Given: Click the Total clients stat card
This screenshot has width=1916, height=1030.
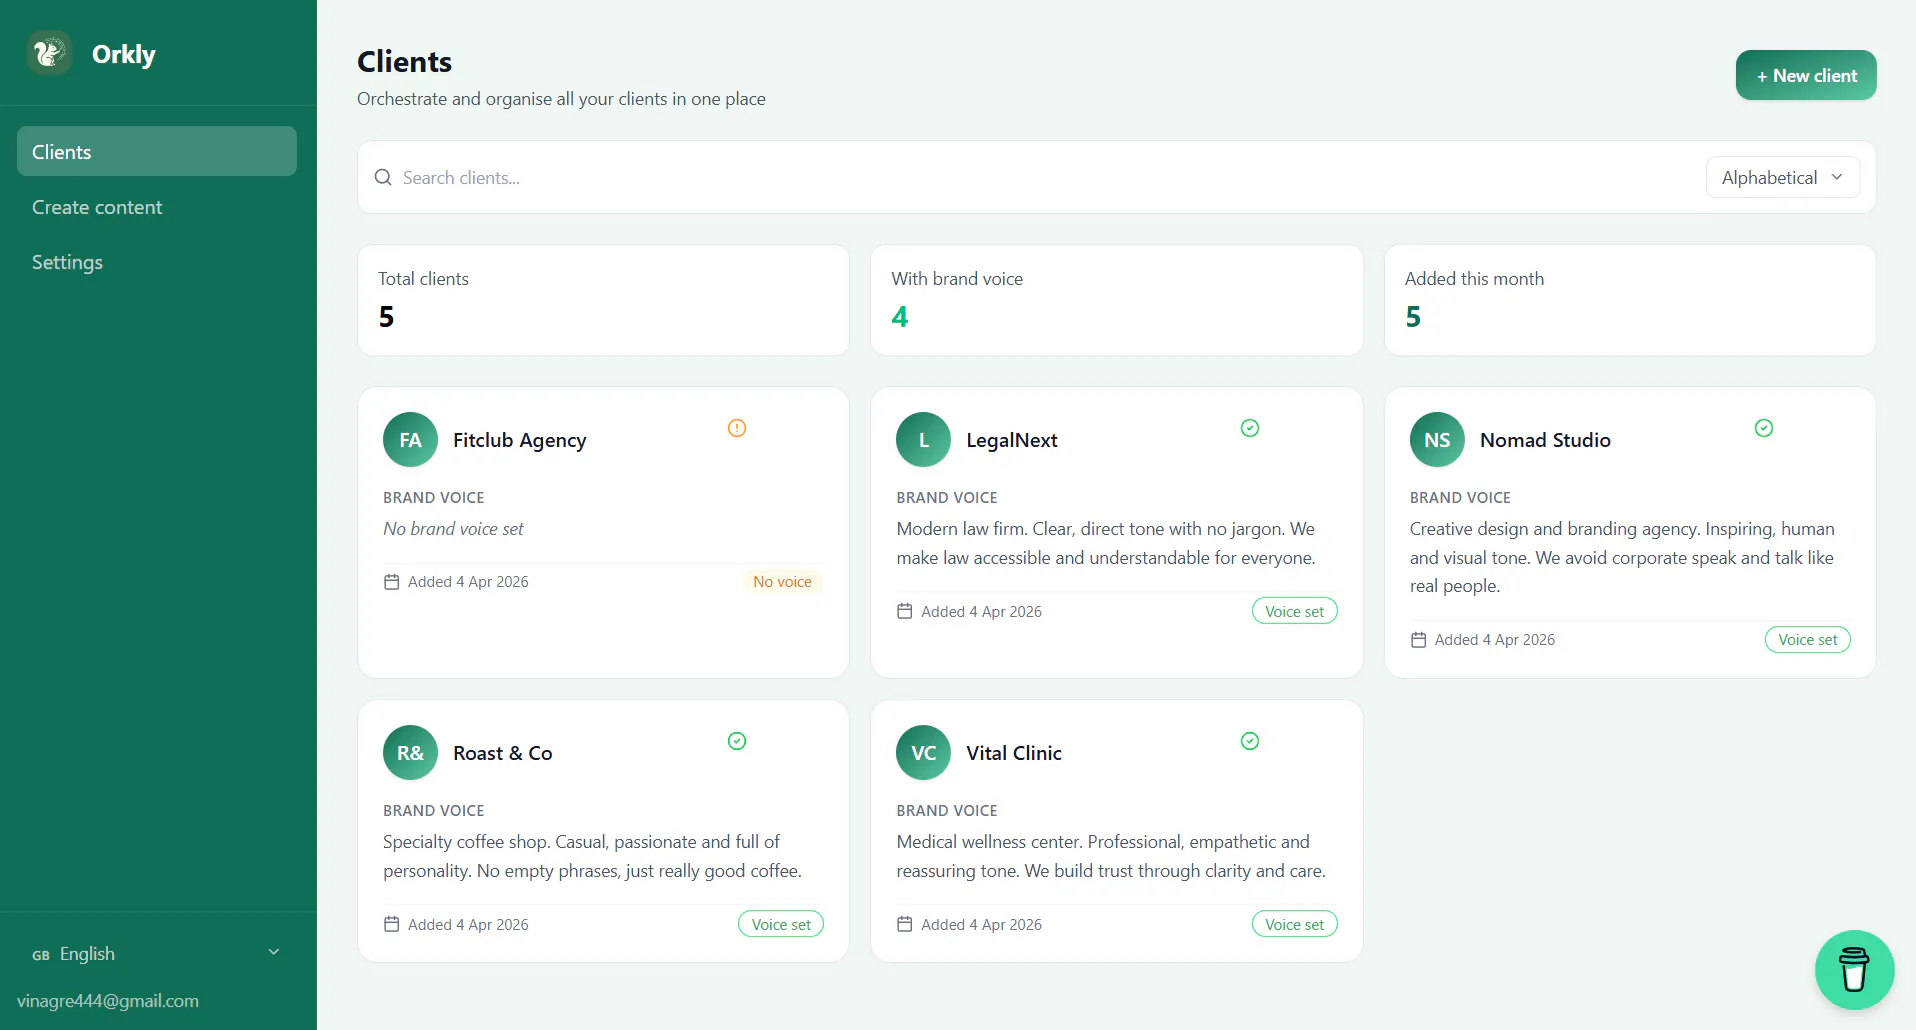Looking at the screenshot, I should [x=603, y=300].
